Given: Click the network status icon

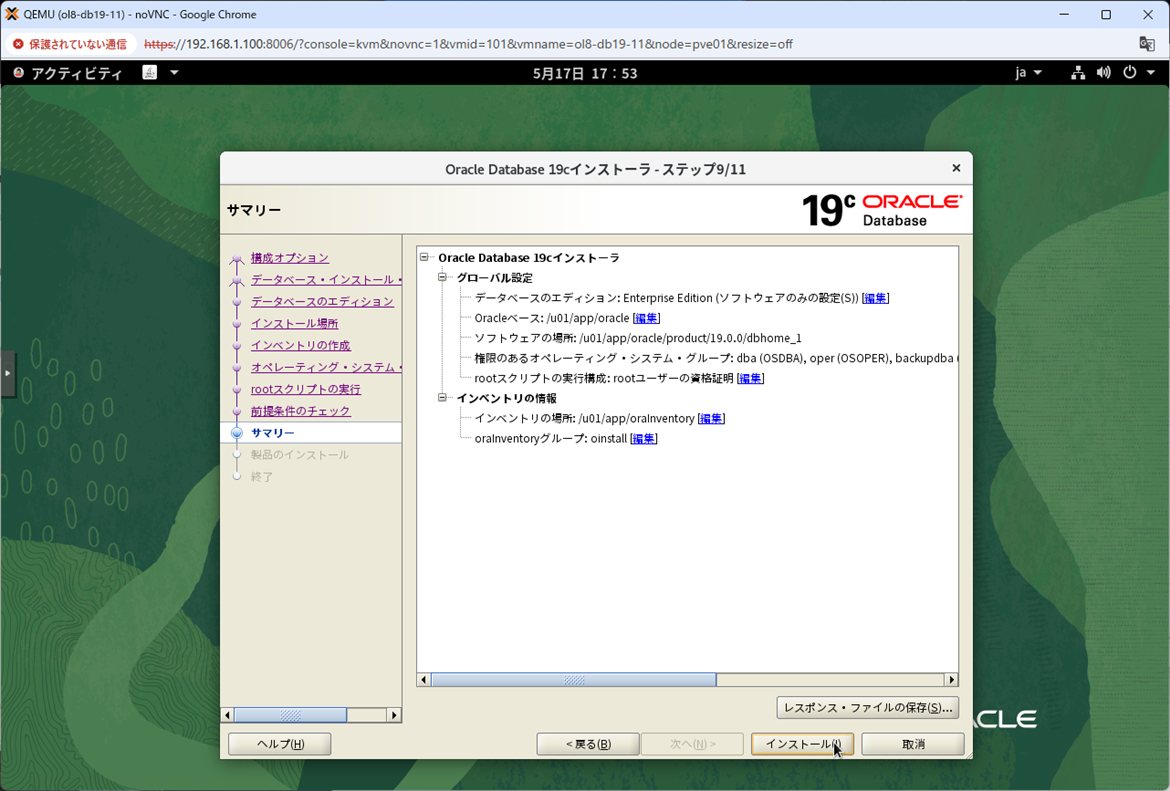Looking at the screenshot, I should 1077,72.
